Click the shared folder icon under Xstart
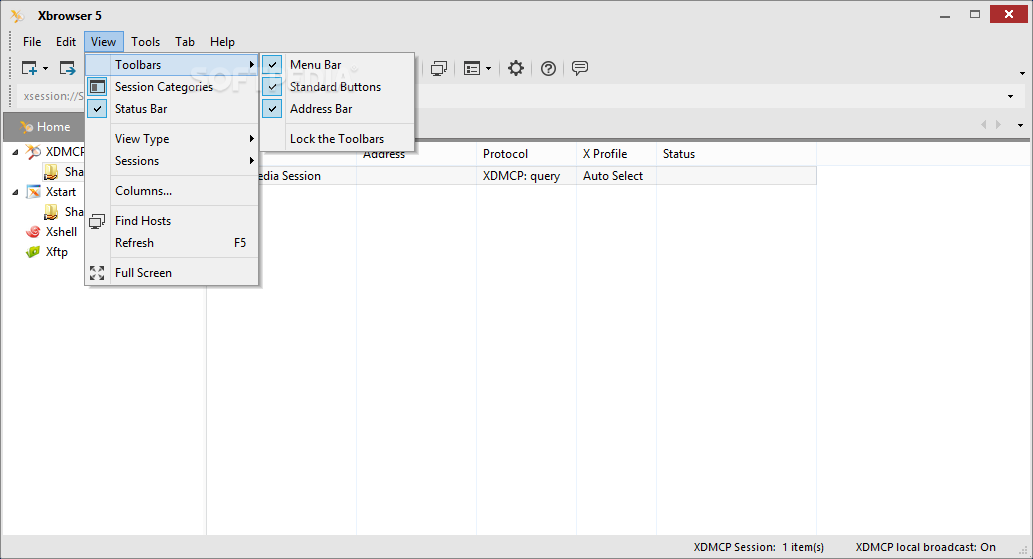1033x559 pixels. point(51,212)
